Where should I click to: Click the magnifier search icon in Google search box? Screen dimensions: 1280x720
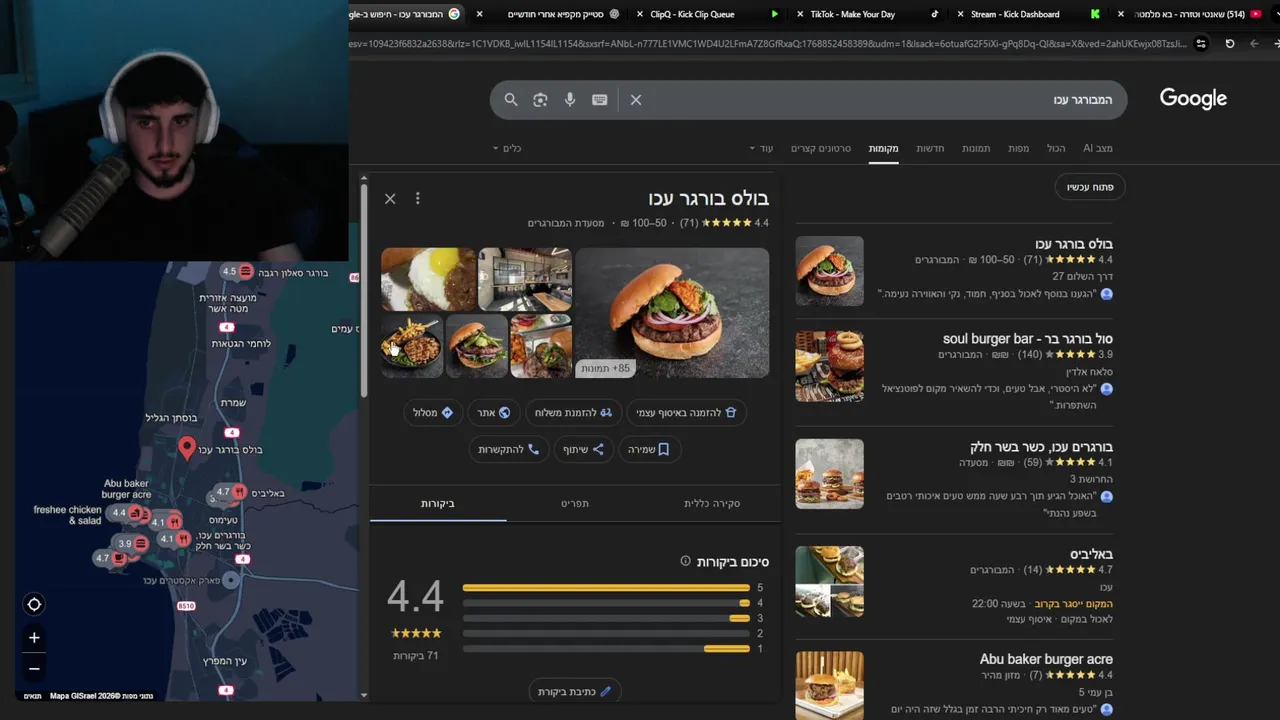[511, 100]
